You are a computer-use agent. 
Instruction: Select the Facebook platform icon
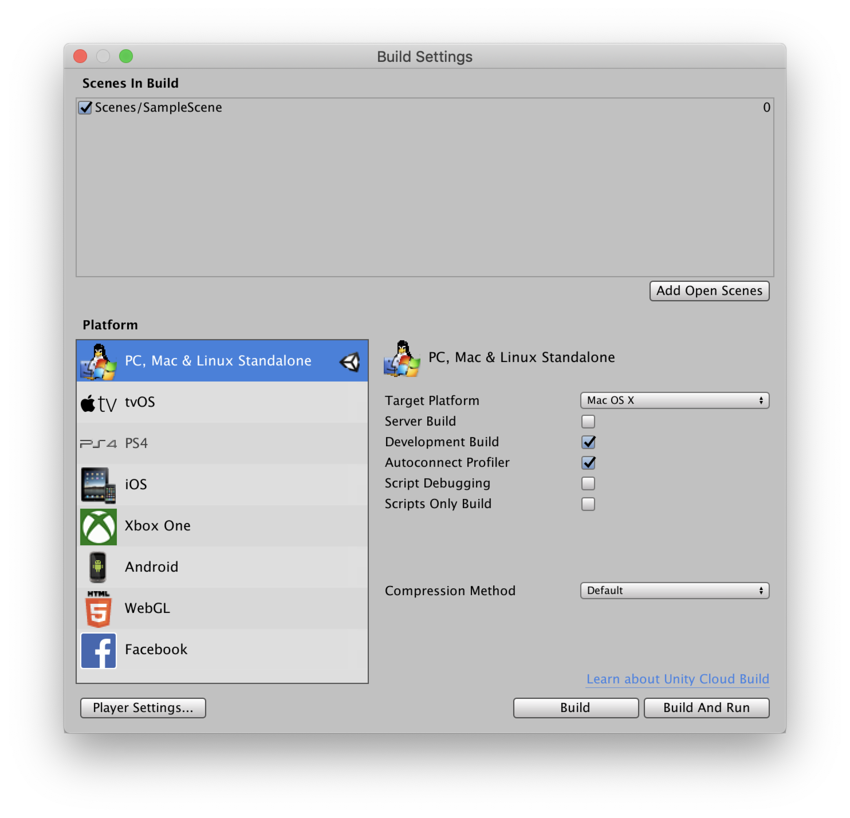[98, 650]
